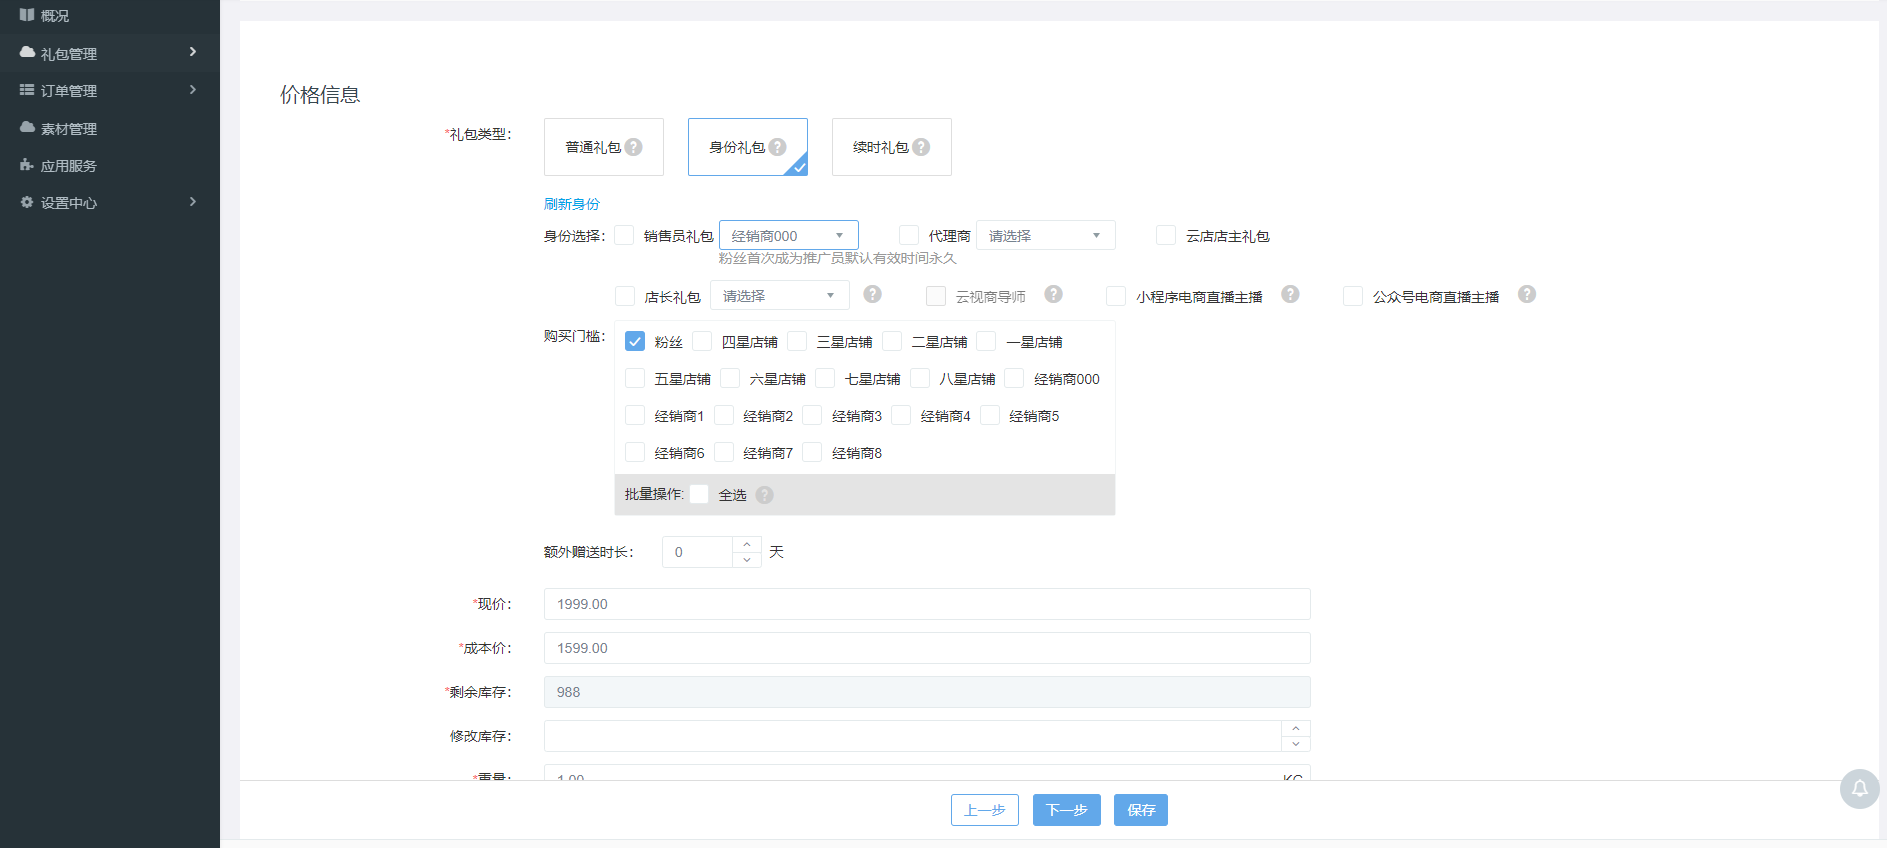Check the 经销商8 checkbox
This screenshot has height=848, width=1887.
point(812,452)
